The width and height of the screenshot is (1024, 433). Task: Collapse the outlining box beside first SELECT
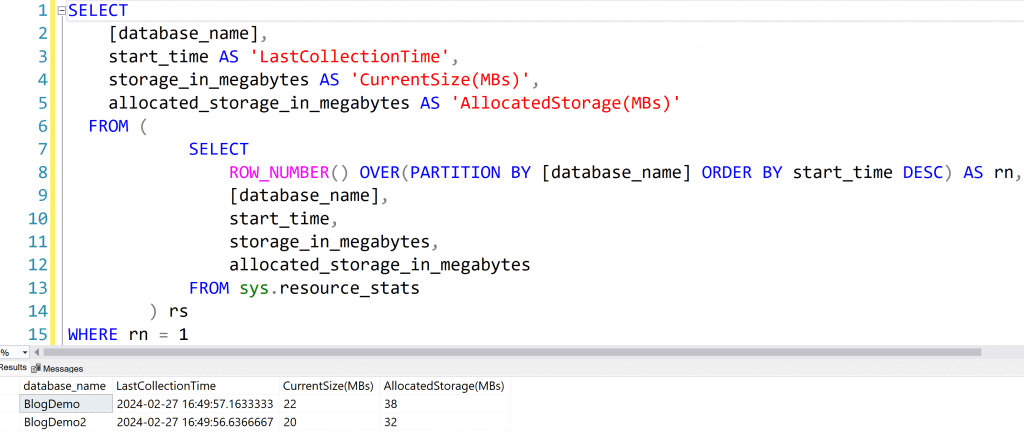(62, 11)
